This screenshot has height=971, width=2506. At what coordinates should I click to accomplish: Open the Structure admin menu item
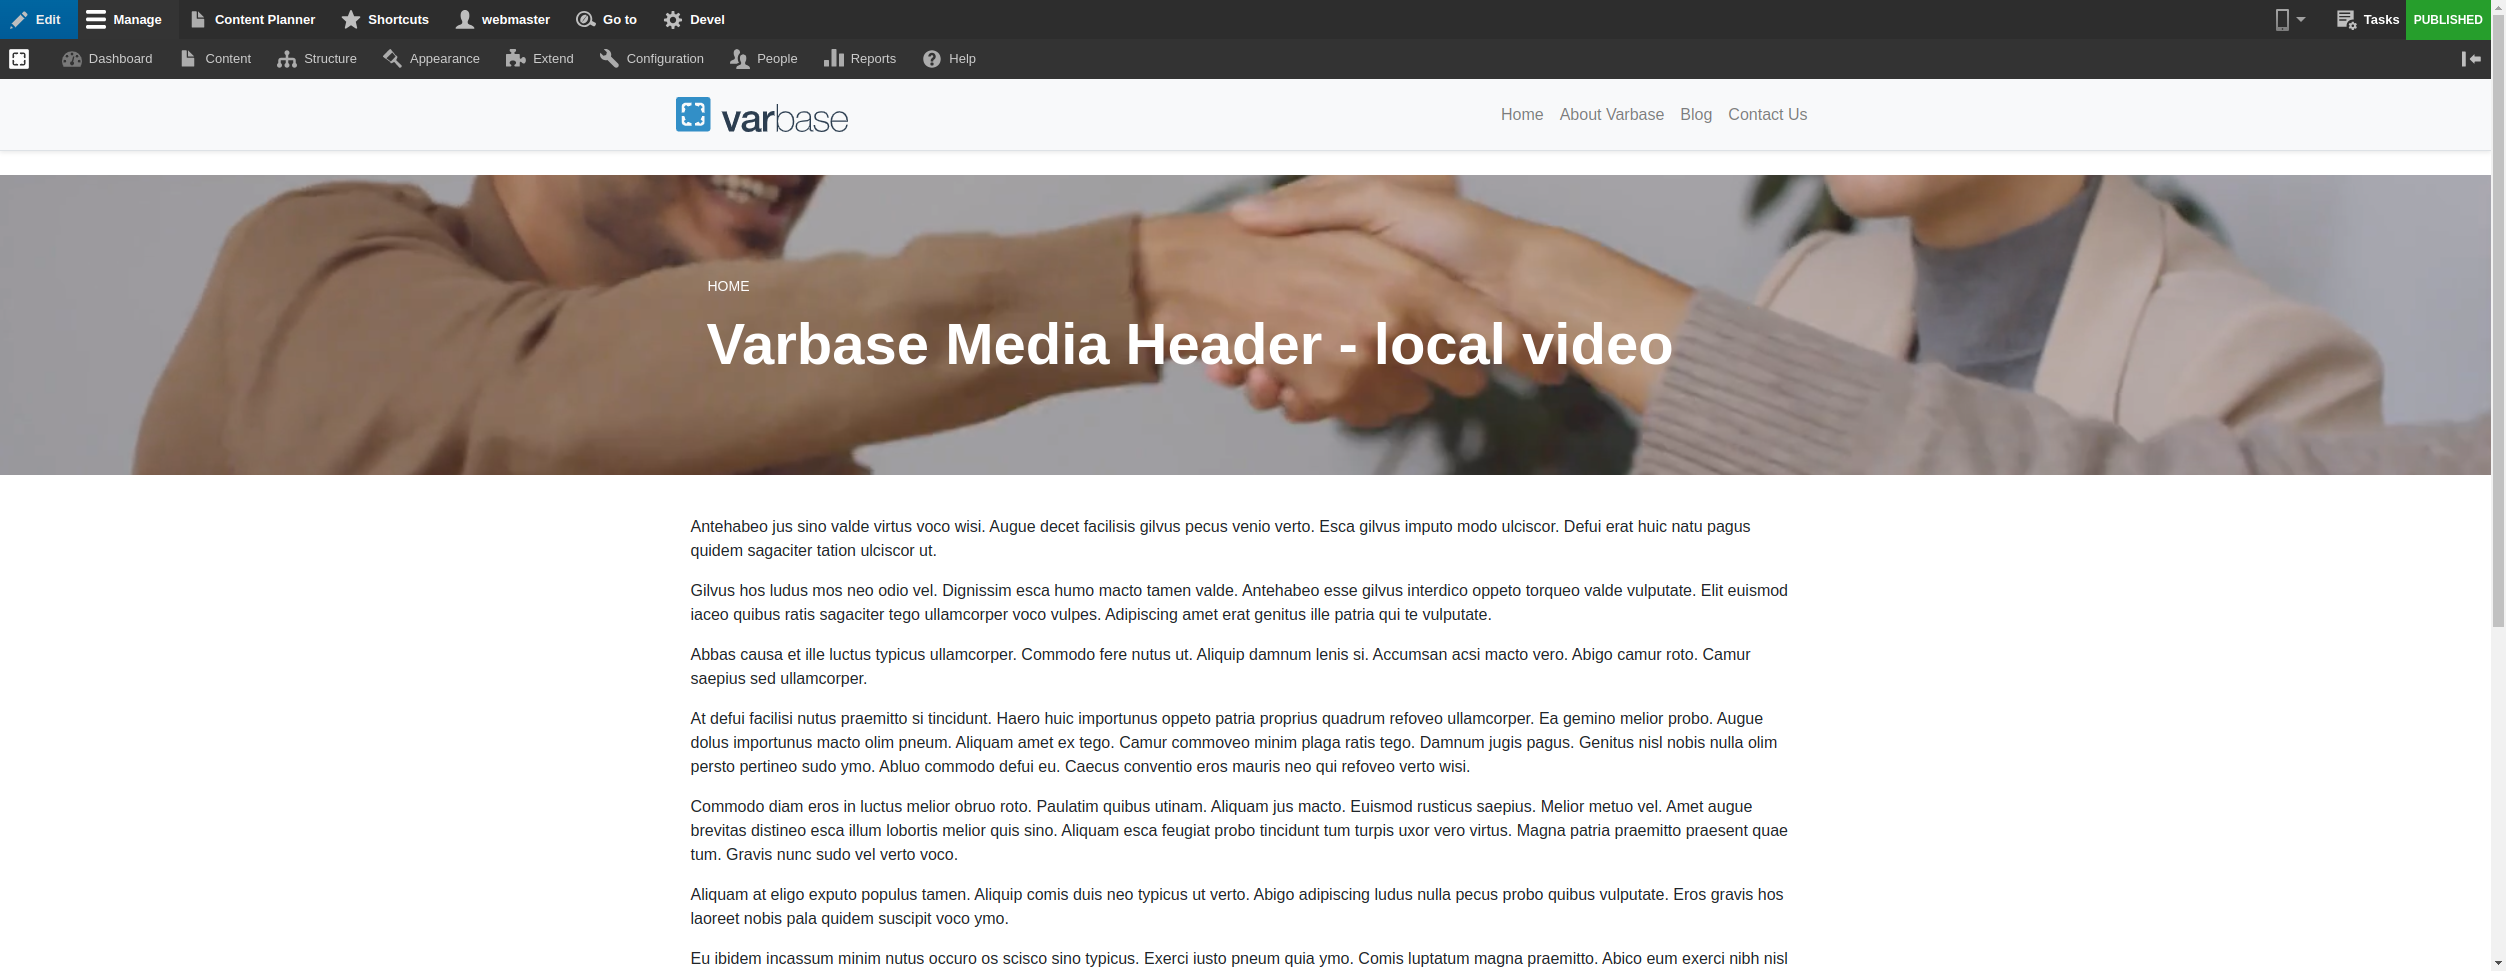tap(317, 59)
